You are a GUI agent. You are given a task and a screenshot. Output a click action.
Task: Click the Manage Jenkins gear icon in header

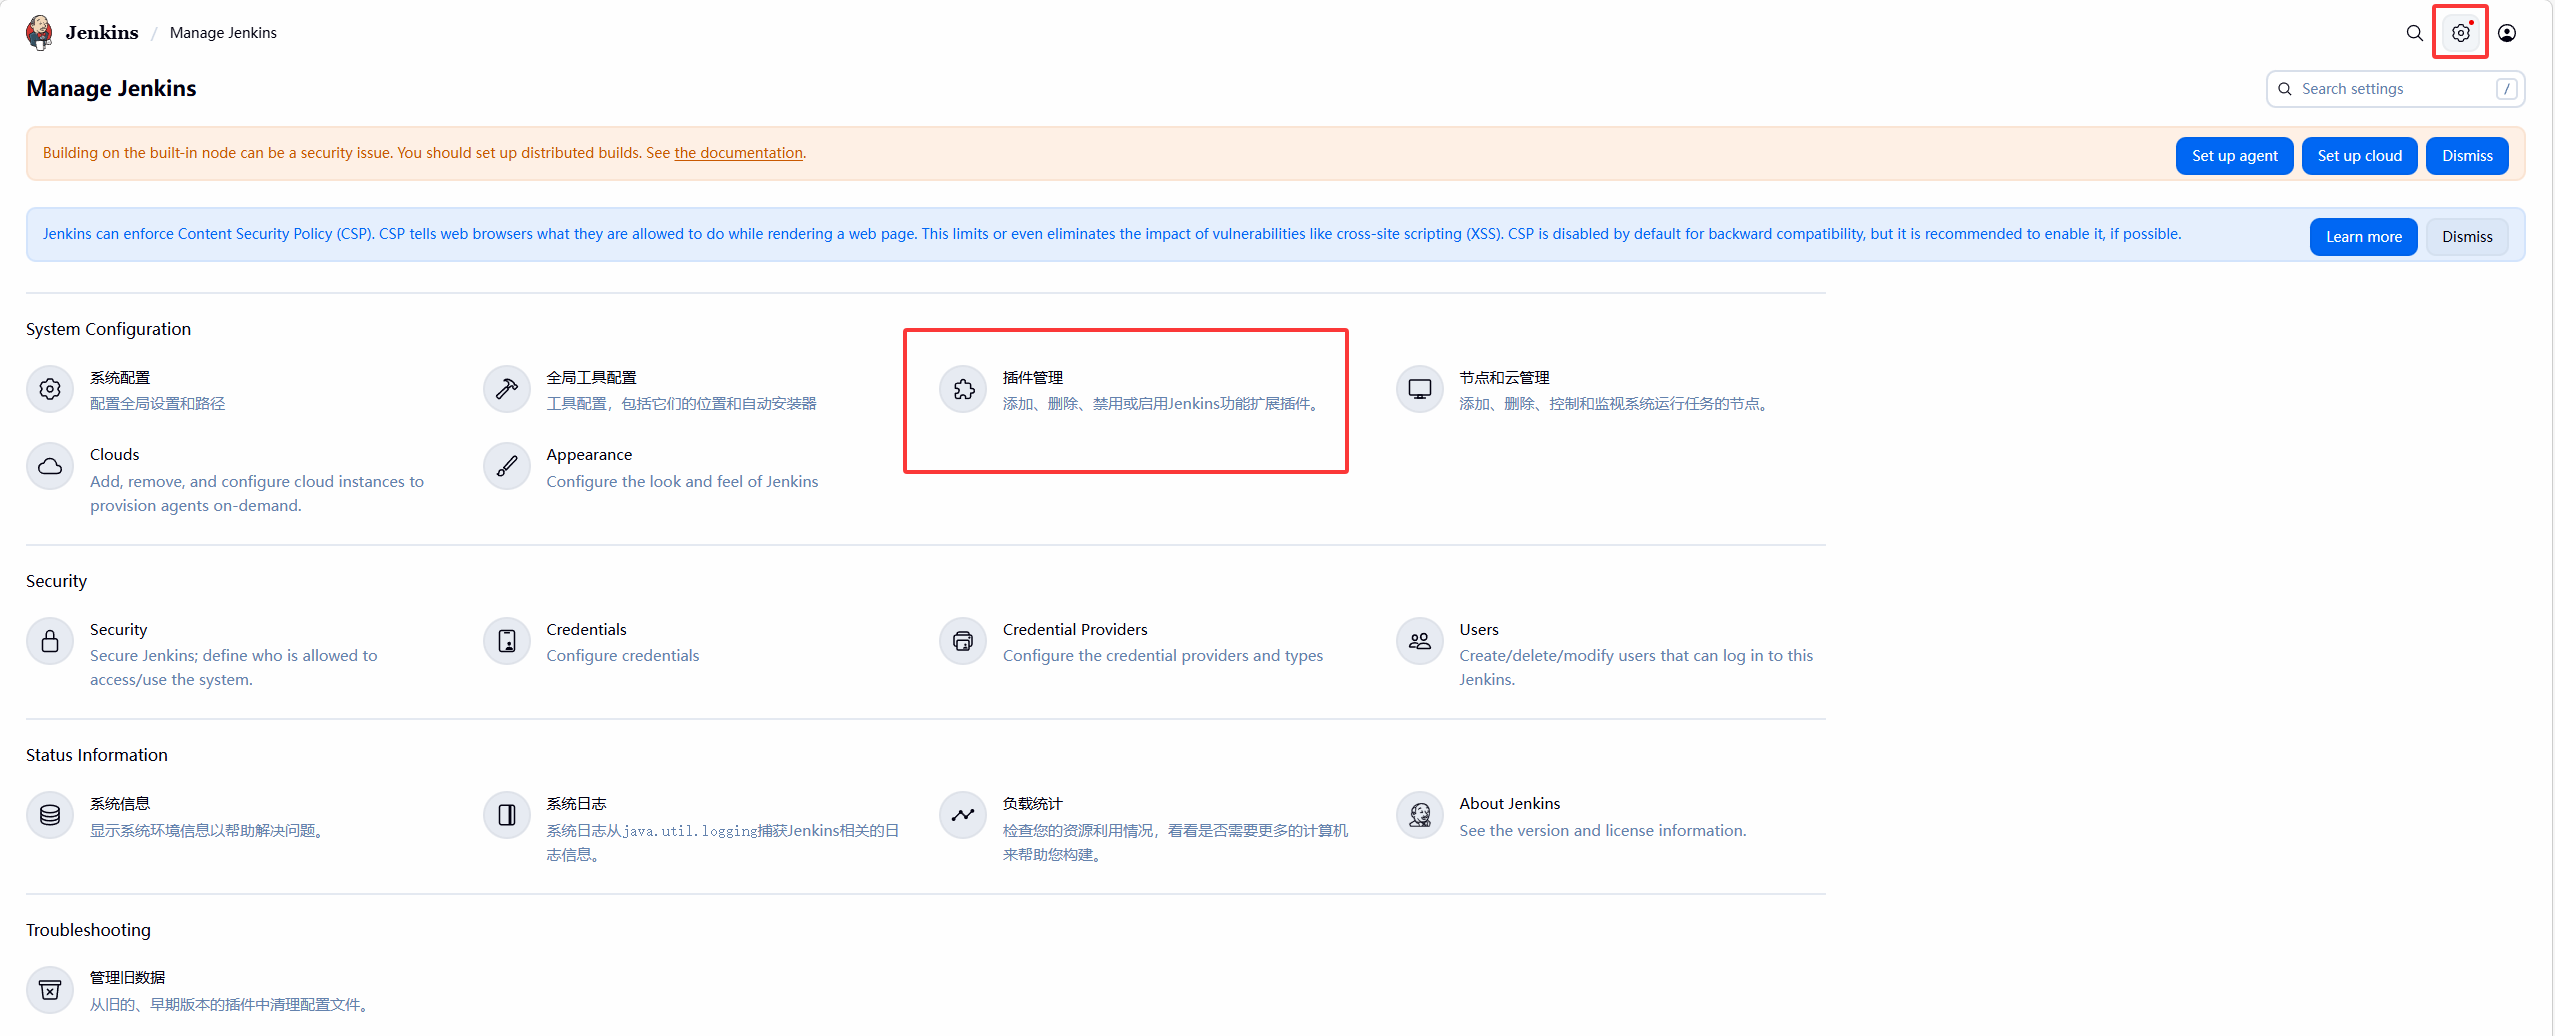tap(2461, 33)
